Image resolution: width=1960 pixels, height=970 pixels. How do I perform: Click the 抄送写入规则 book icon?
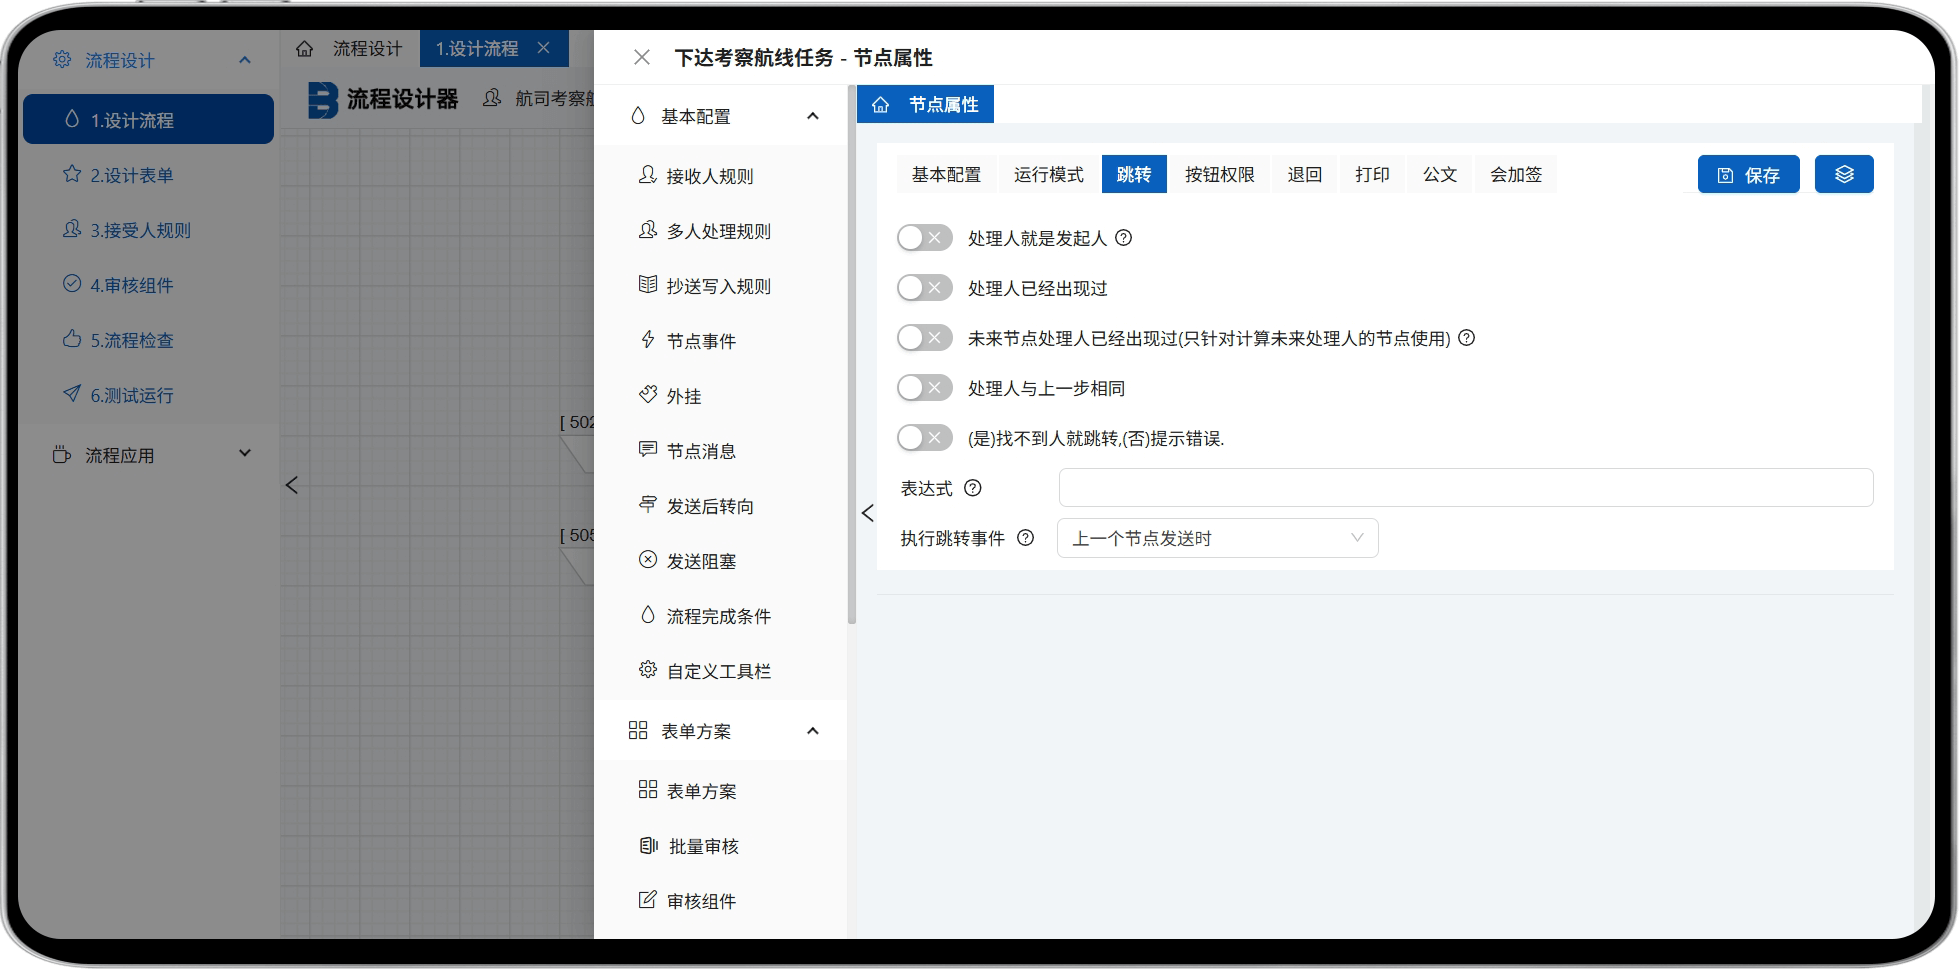tap(647, 285)
